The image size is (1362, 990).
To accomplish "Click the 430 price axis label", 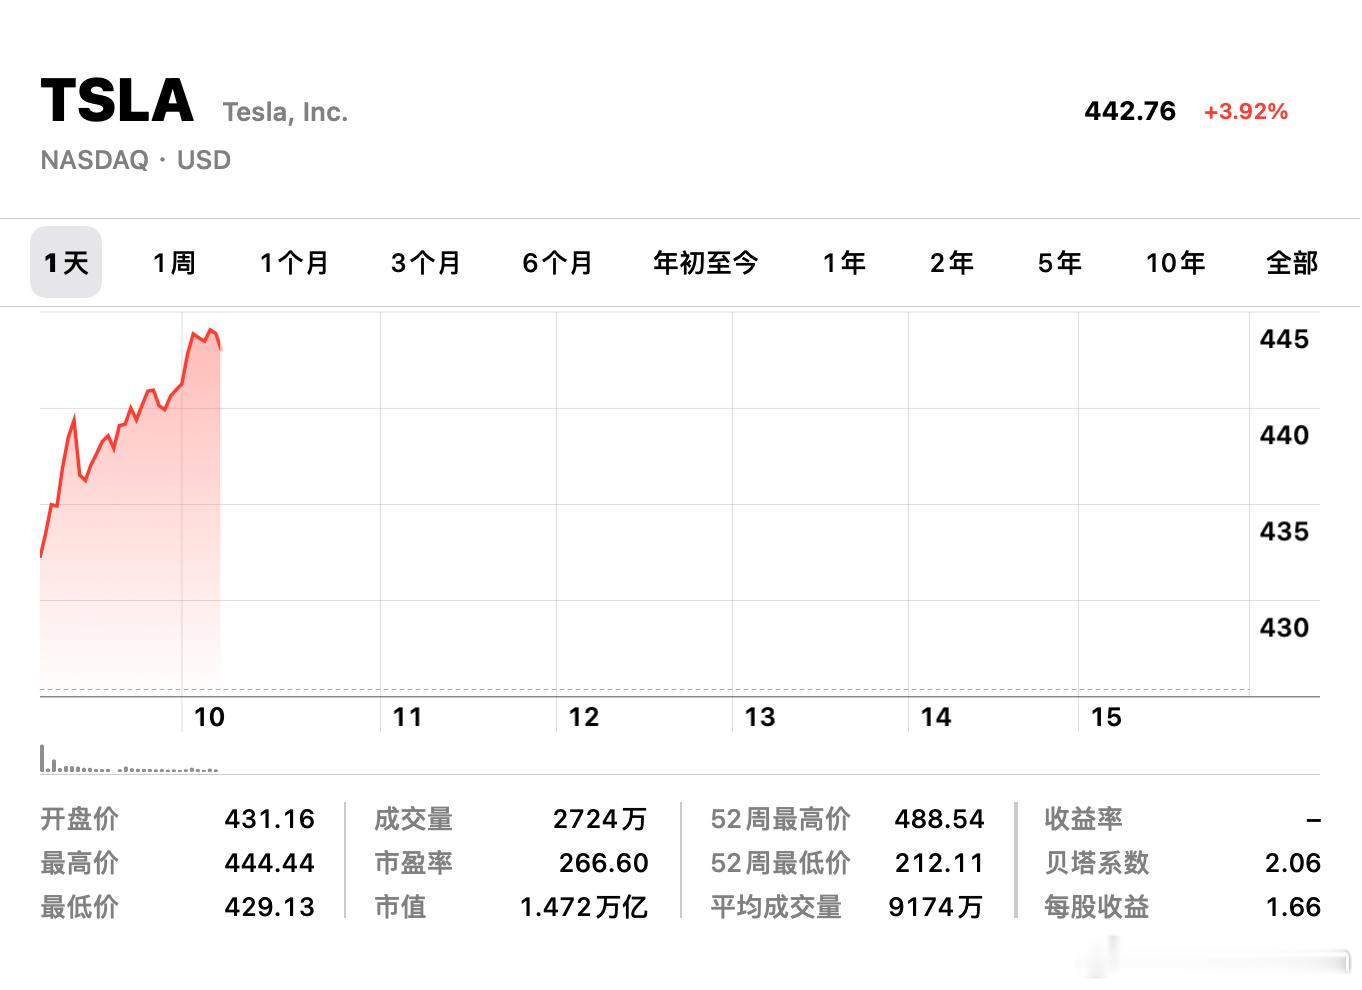I will pos(1284,627).
